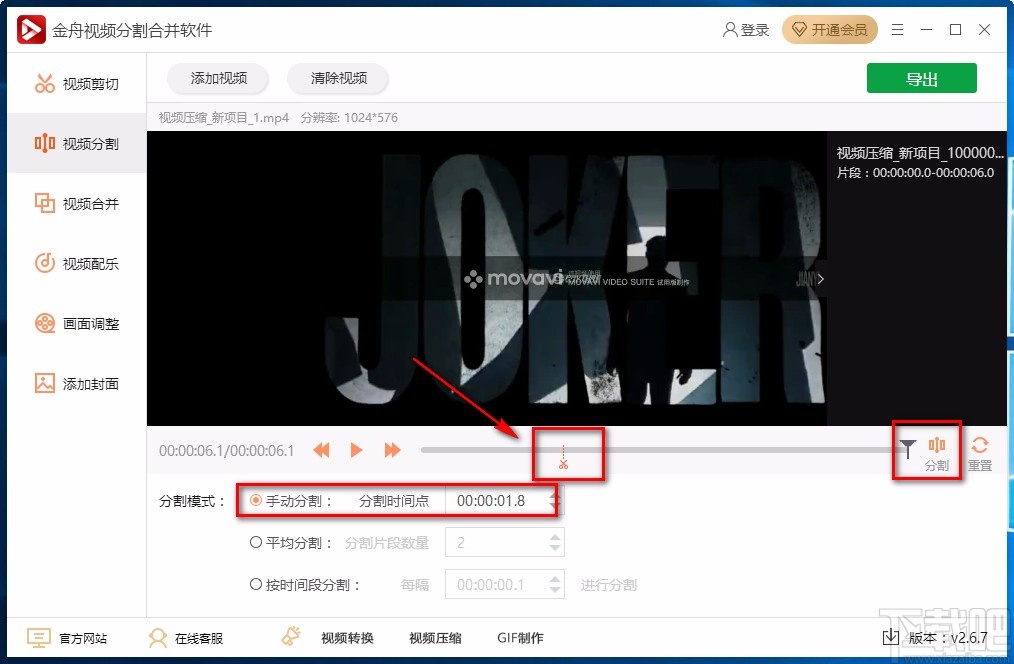1014x664 pixels.
Task: Click the 视频配乐 music icon
Action: 45,263
